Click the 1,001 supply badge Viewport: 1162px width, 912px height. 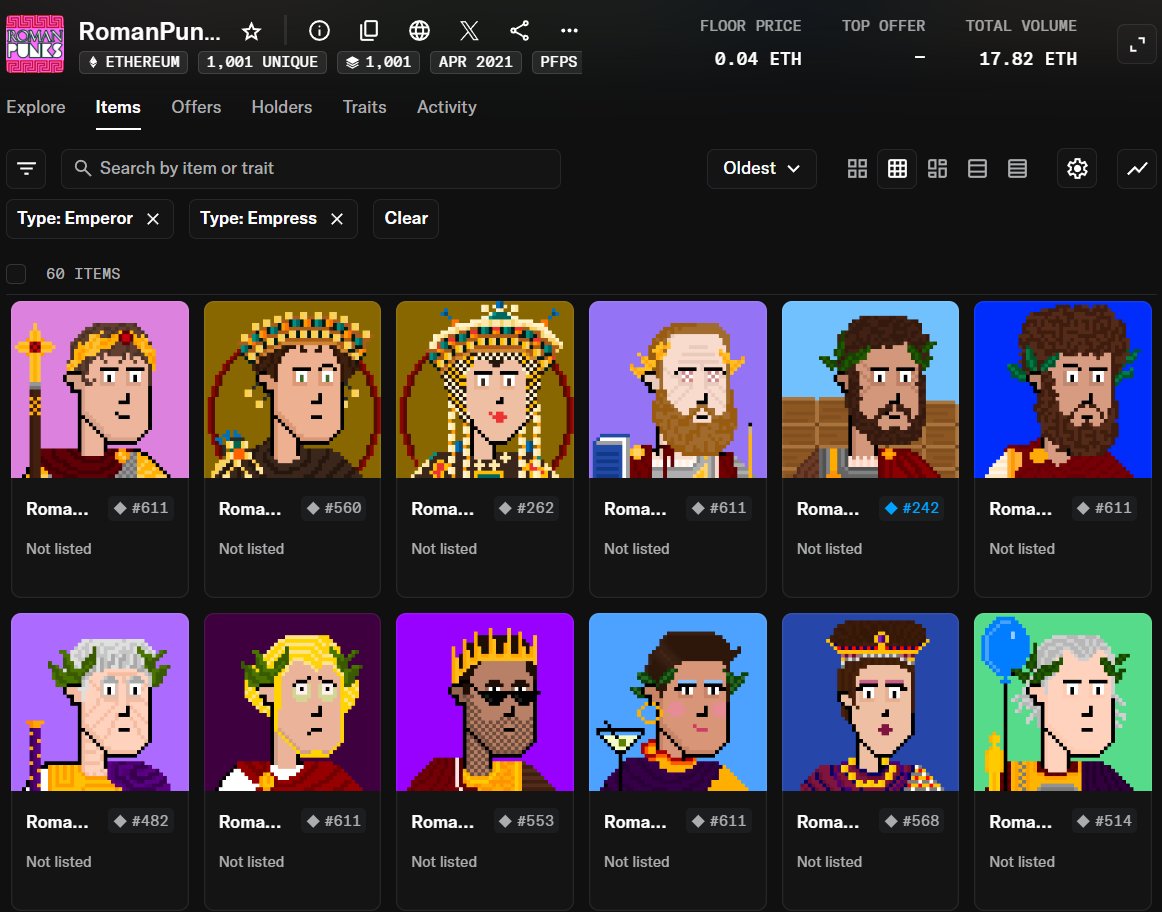click(379, 62)
